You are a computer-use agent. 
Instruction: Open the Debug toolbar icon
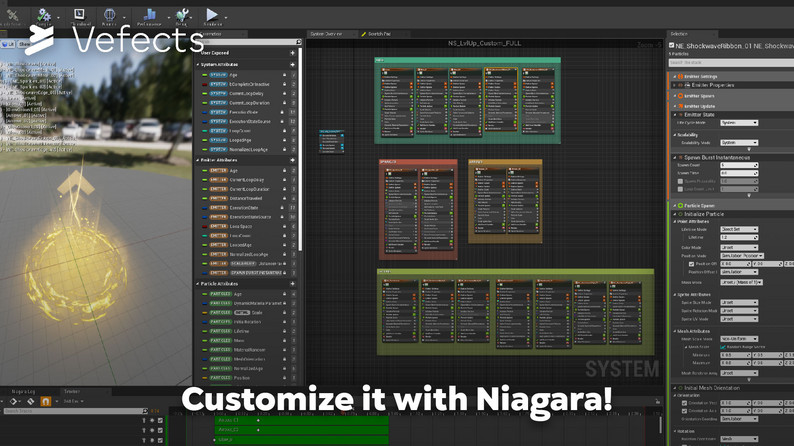(x=182, y=16)
